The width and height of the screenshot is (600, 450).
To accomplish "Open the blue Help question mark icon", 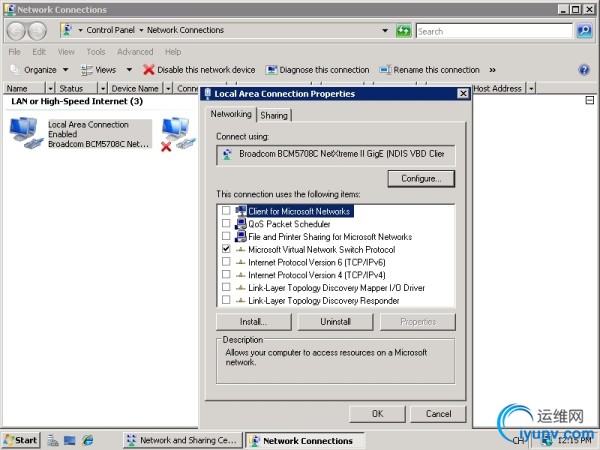I will [584, 70].
